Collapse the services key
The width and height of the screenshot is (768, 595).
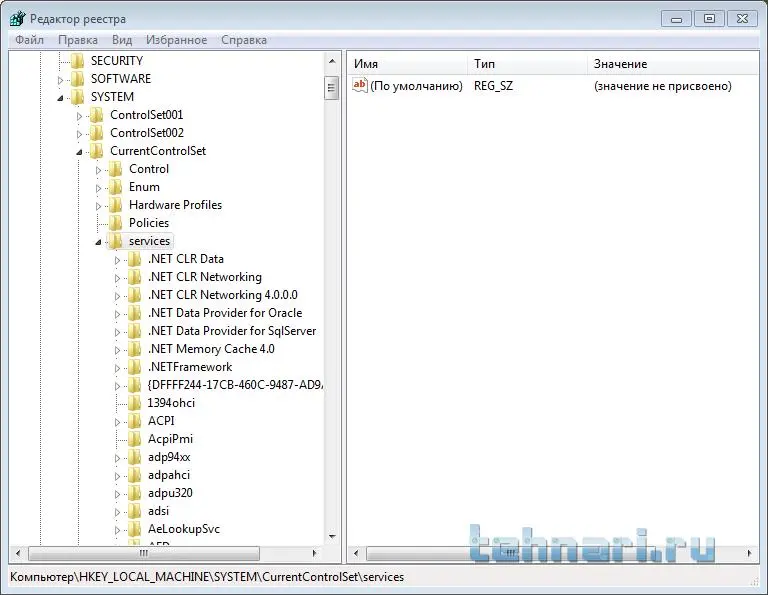pyautogui.click(x=98, y=242)
